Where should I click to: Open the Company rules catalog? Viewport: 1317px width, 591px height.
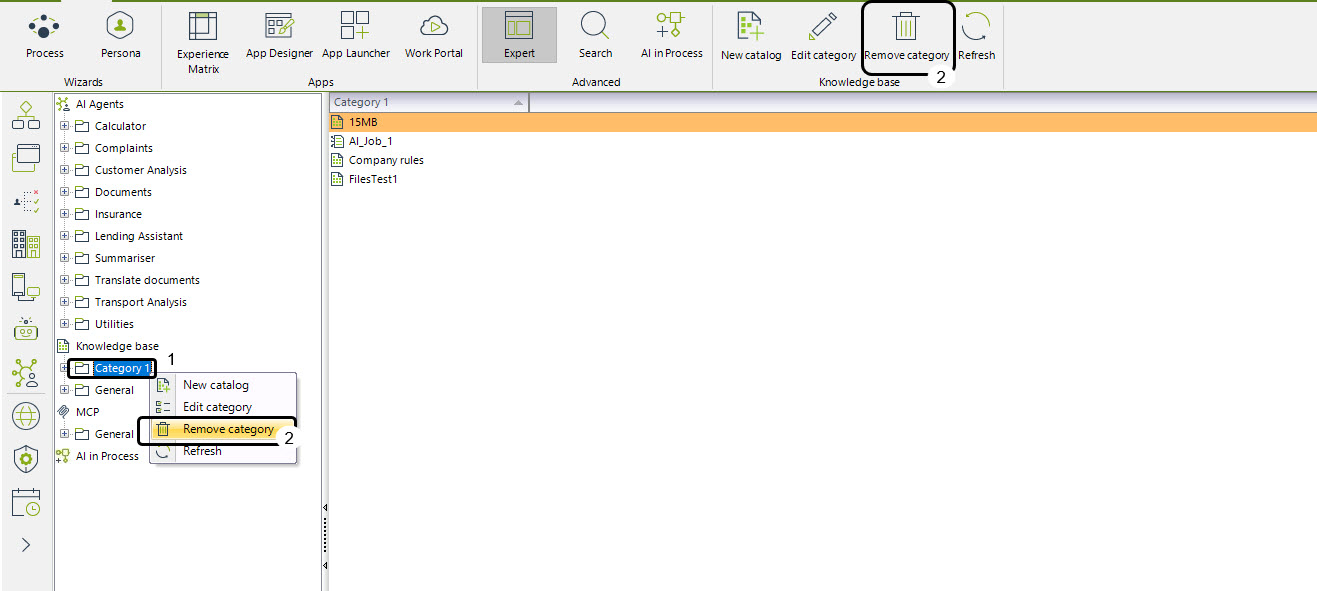(385, 160)
